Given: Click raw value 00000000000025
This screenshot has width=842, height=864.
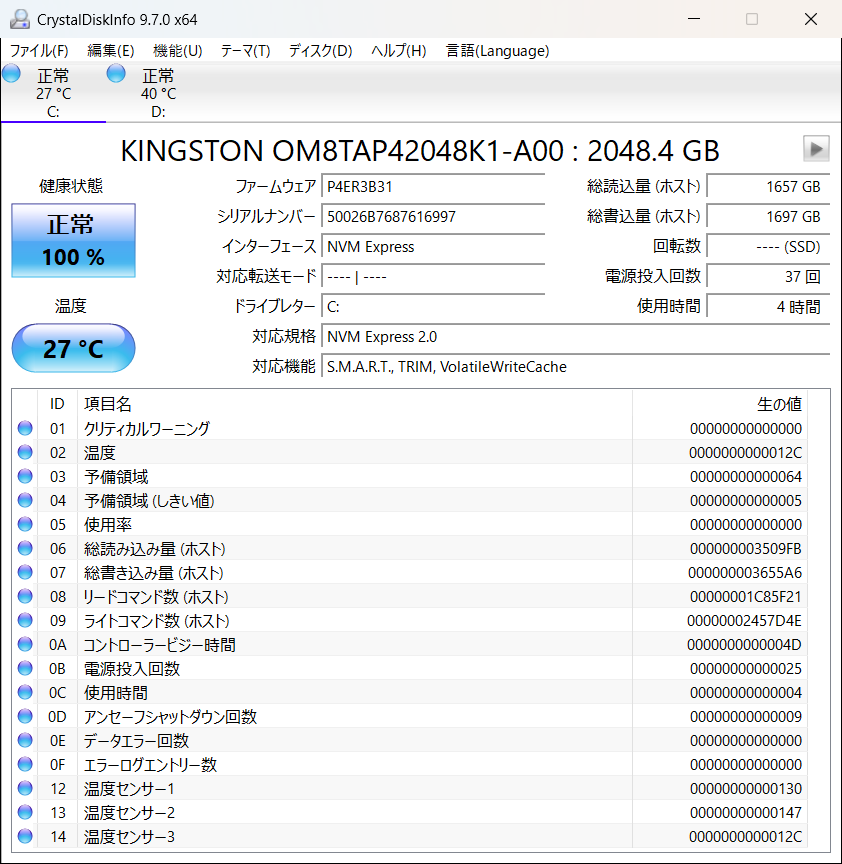Looking at the screenshot, I should coord(746,669).
